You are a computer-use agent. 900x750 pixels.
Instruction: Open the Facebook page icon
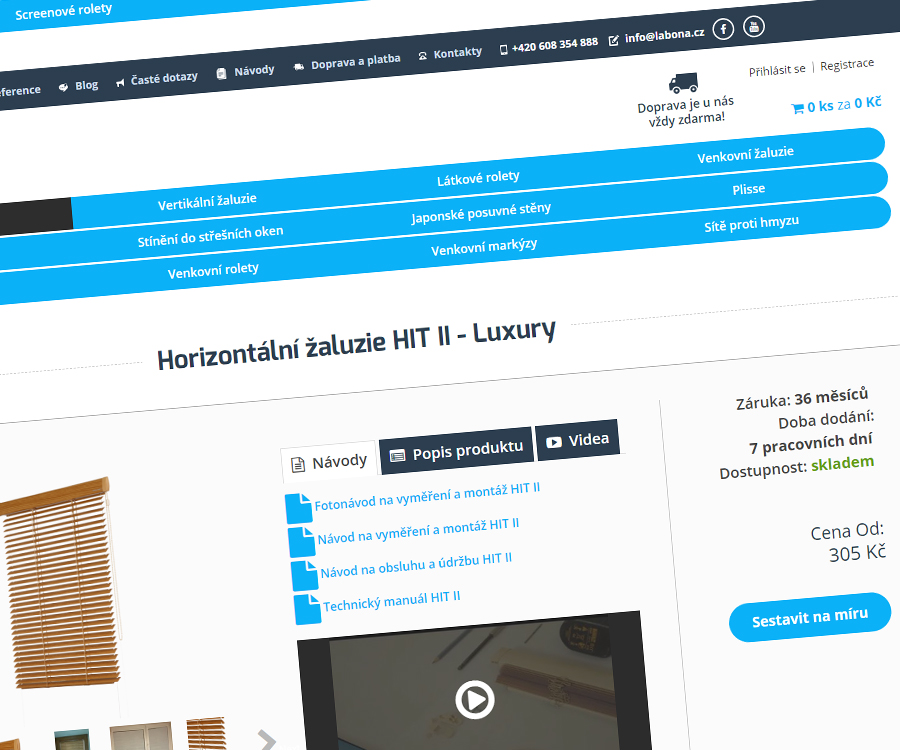click(723, 29)
